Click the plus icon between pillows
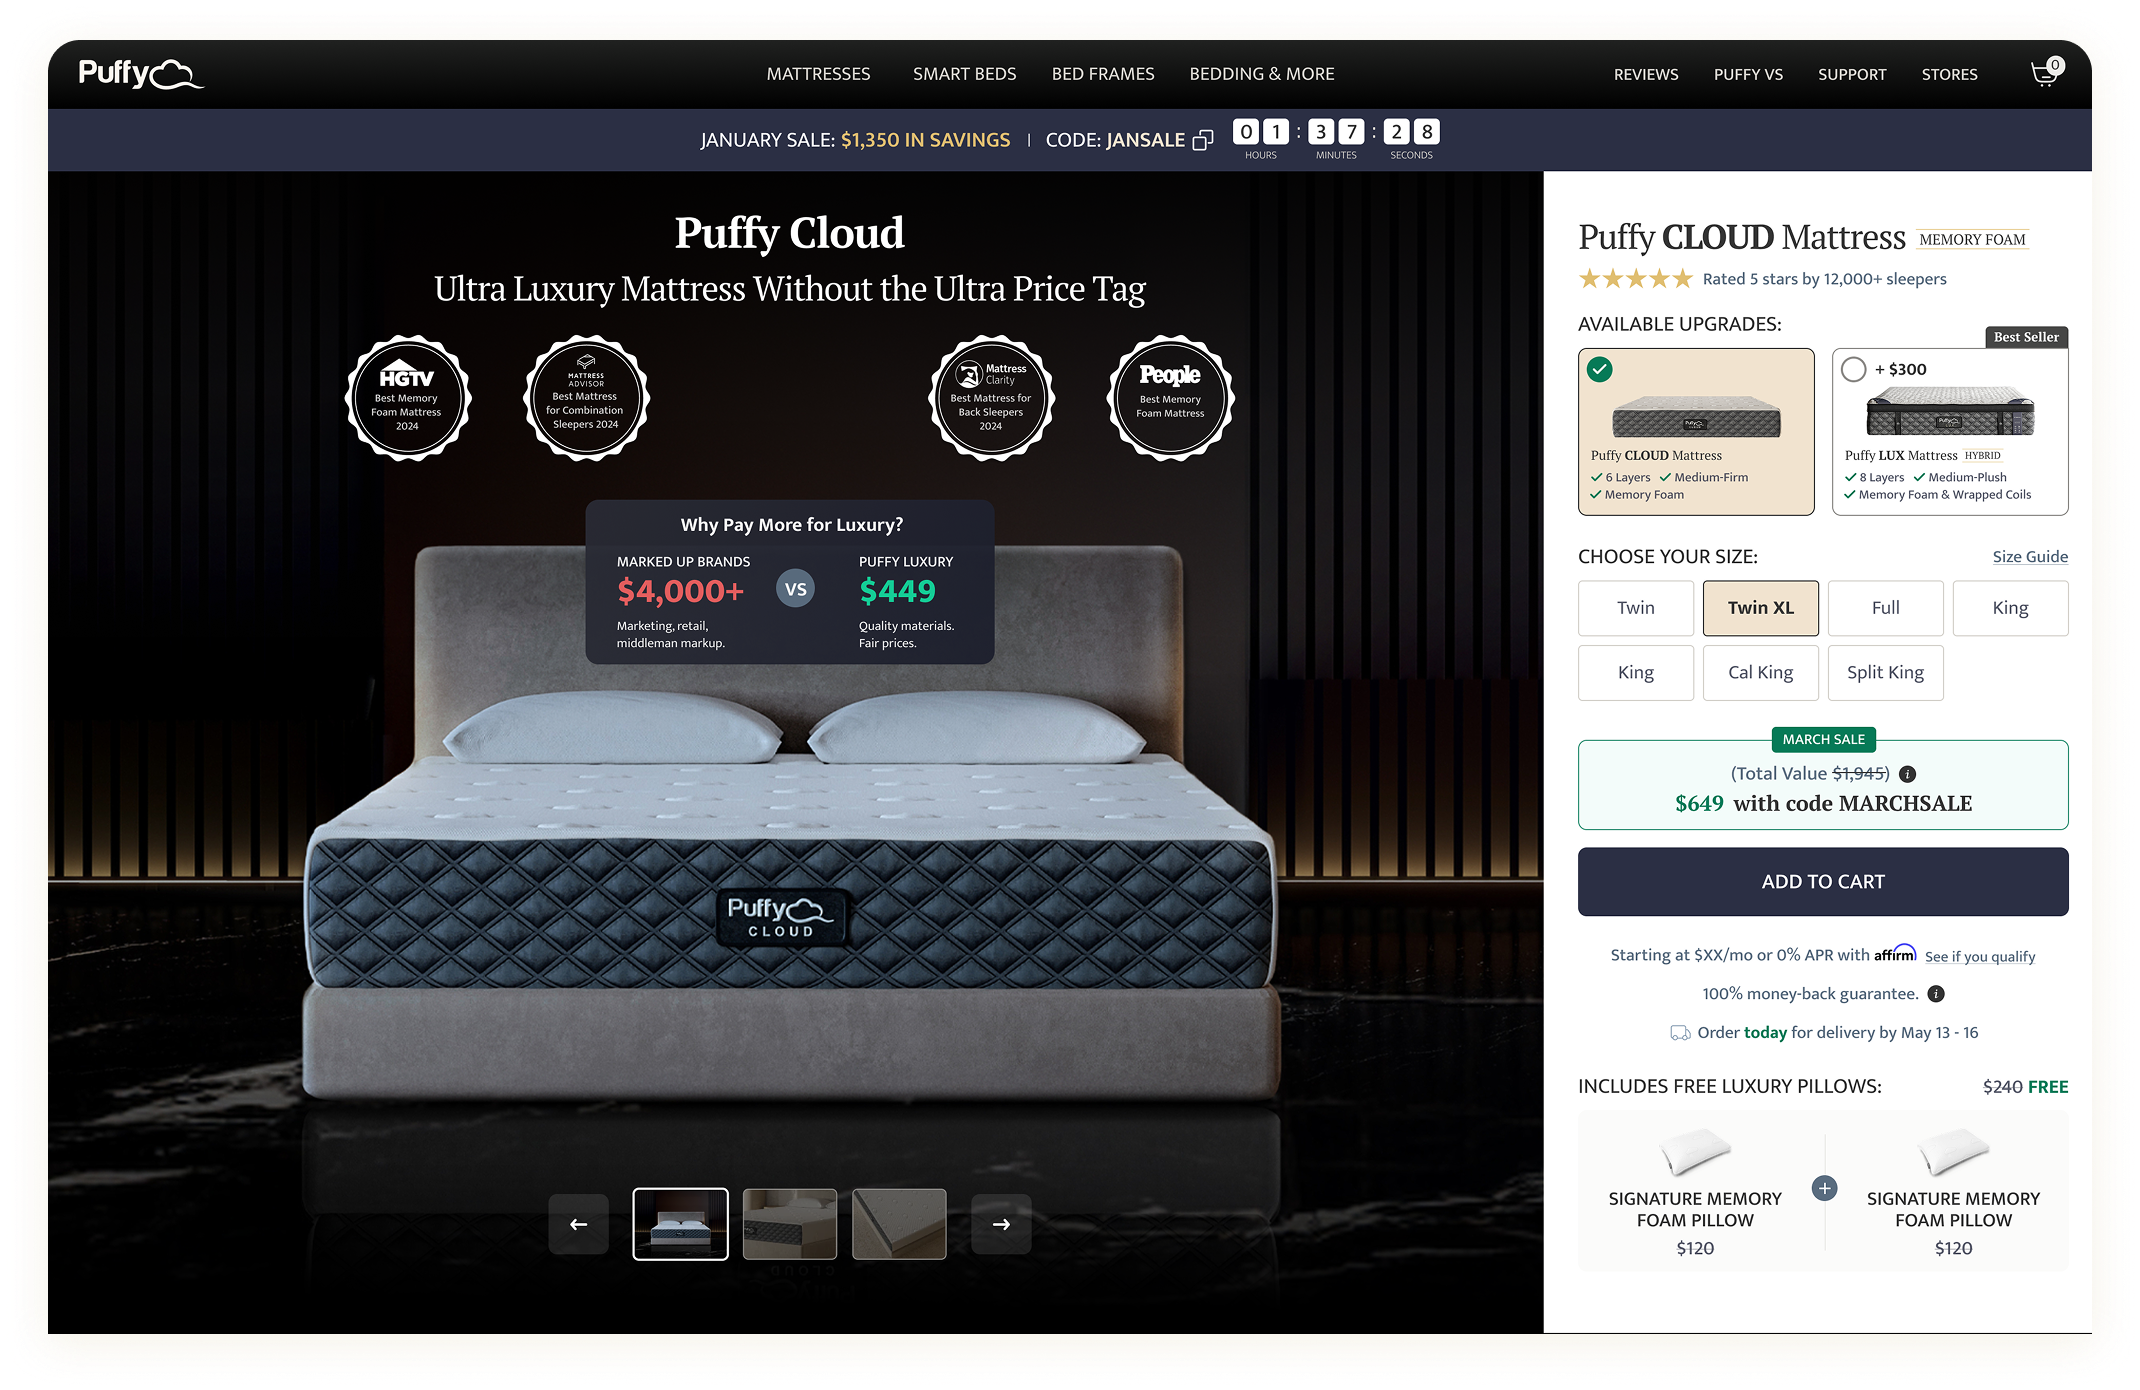 coord(1824,1188)
